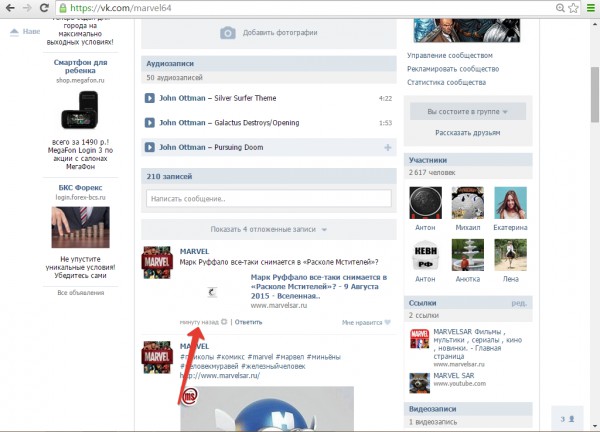Click the www.marvelsar.ru text under article
This screenshot has width=600, height=432.
pyautogui.click(x=279, y=305)
